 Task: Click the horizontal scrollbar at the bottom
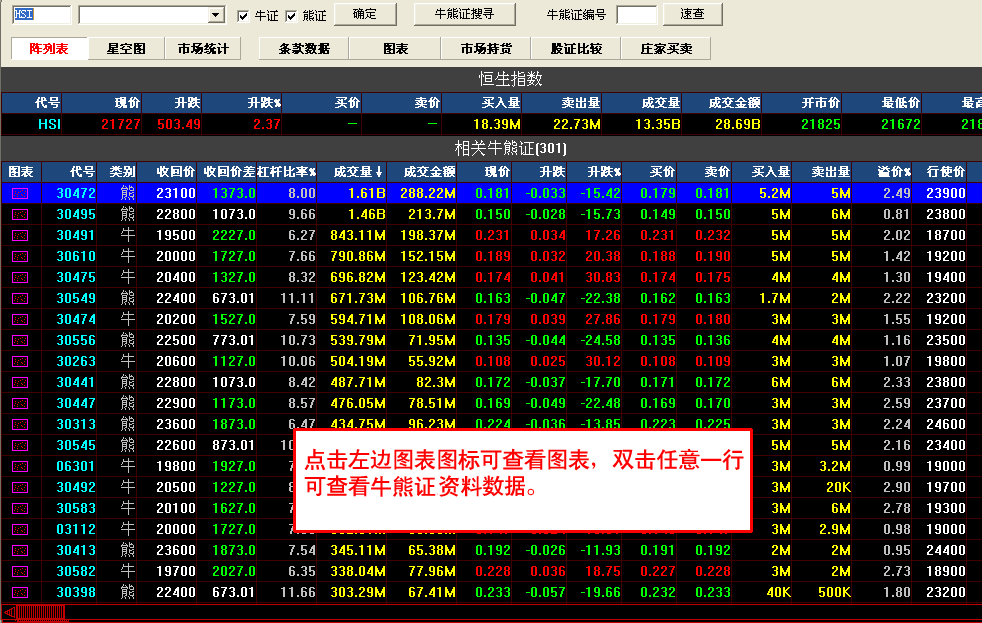pos(500,612)
